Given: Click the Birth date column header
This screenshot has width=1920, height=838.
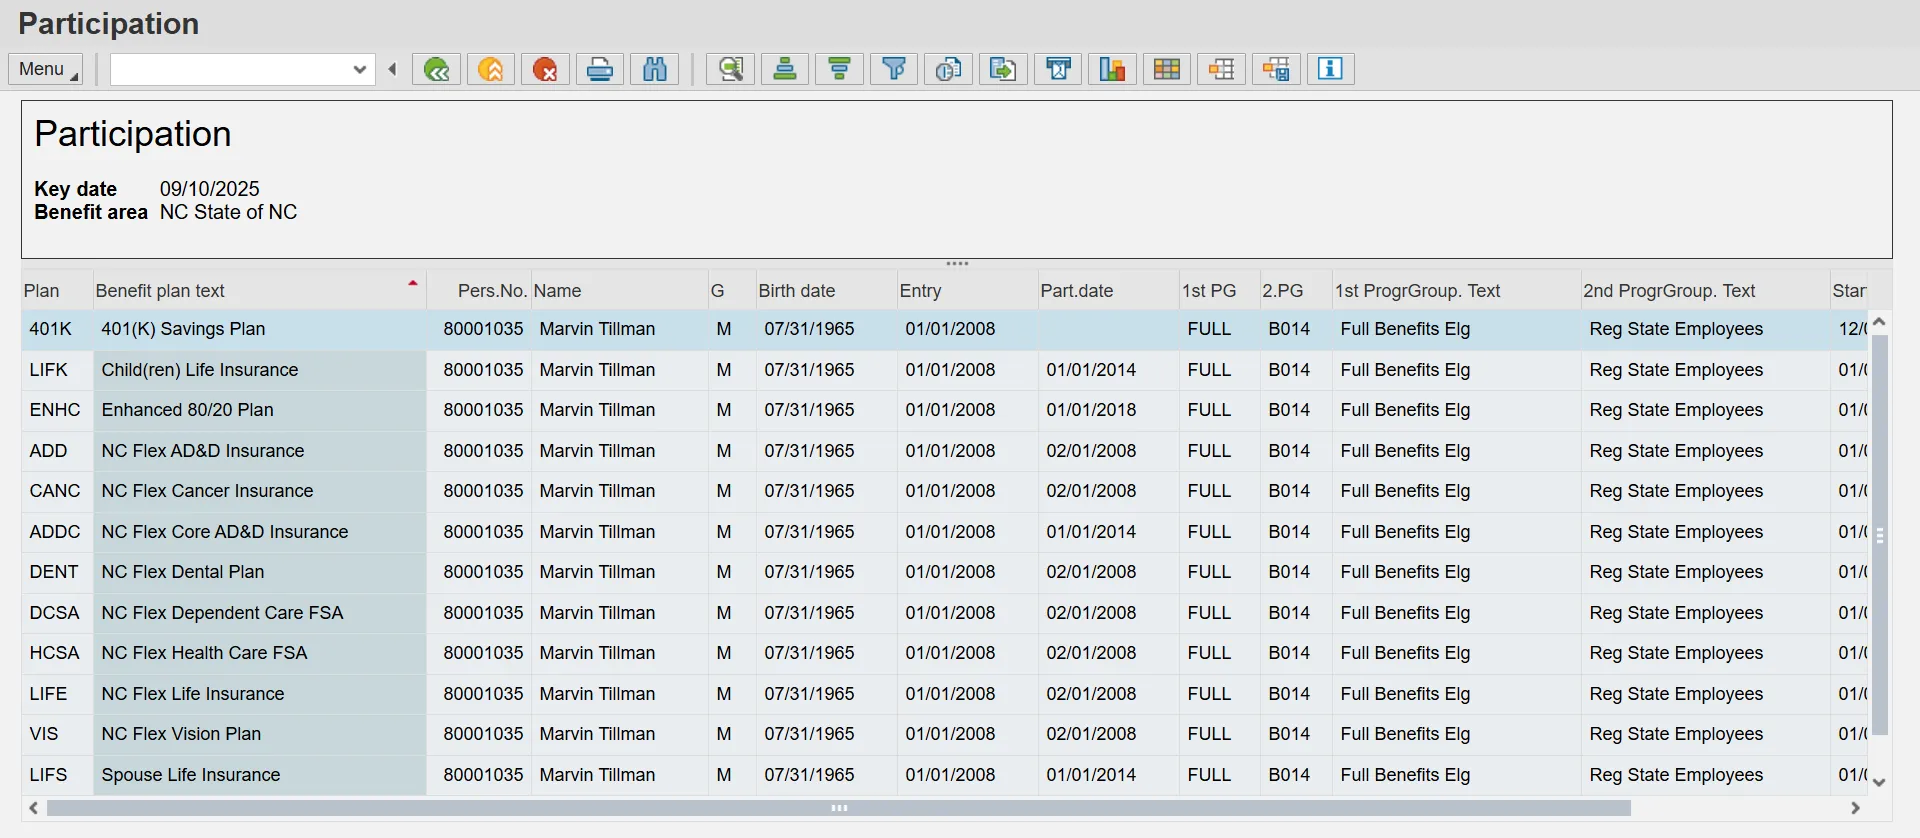Looking at the screenshot, I should click(x=796, y=291).
